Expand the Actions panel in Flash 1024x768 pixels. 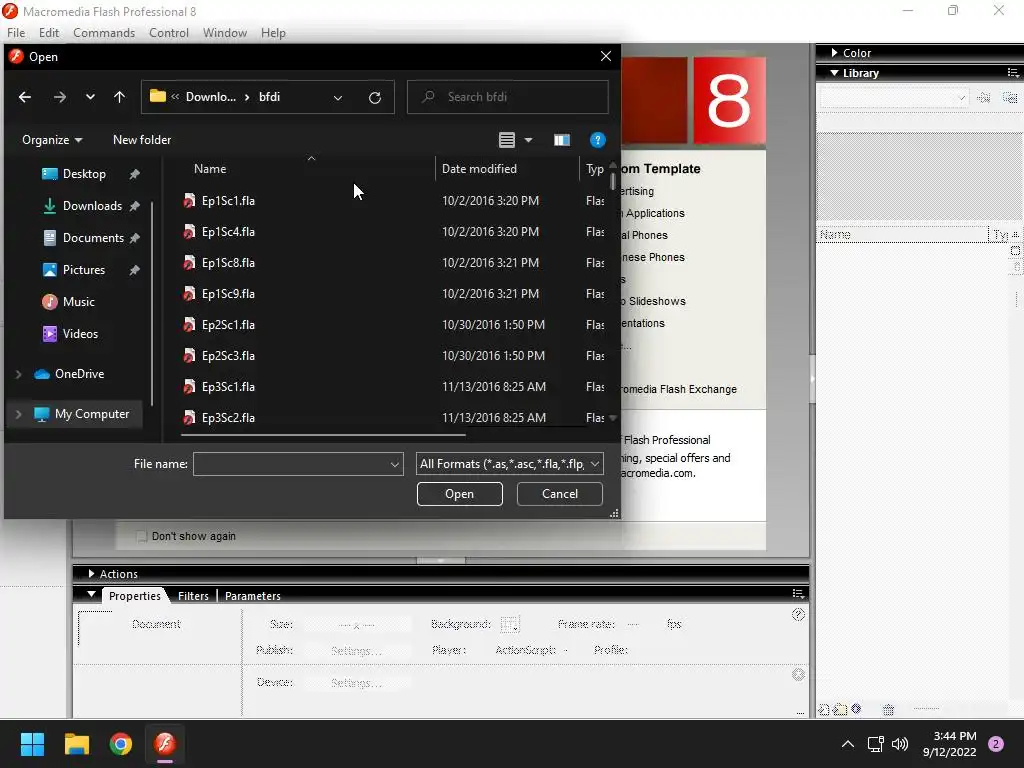(x=91, y=574)
